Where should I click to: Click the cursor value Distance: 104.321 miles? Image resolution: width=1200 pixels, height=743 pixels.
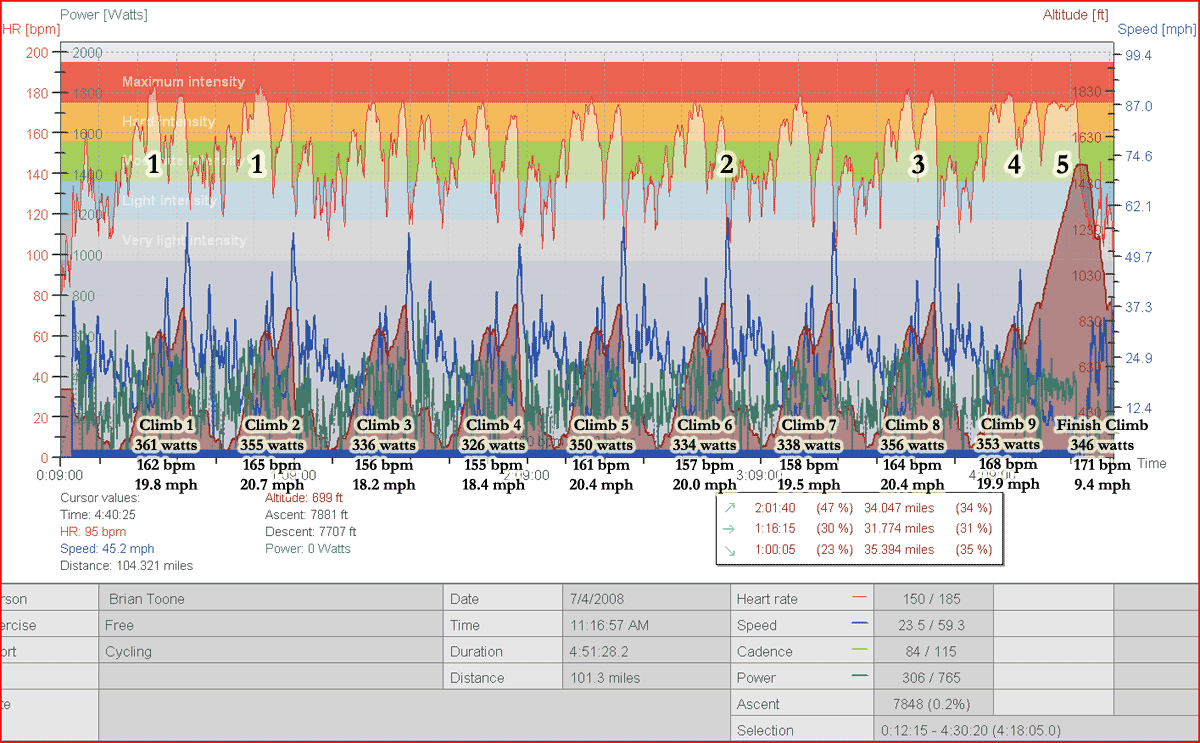tap(126, 565)
